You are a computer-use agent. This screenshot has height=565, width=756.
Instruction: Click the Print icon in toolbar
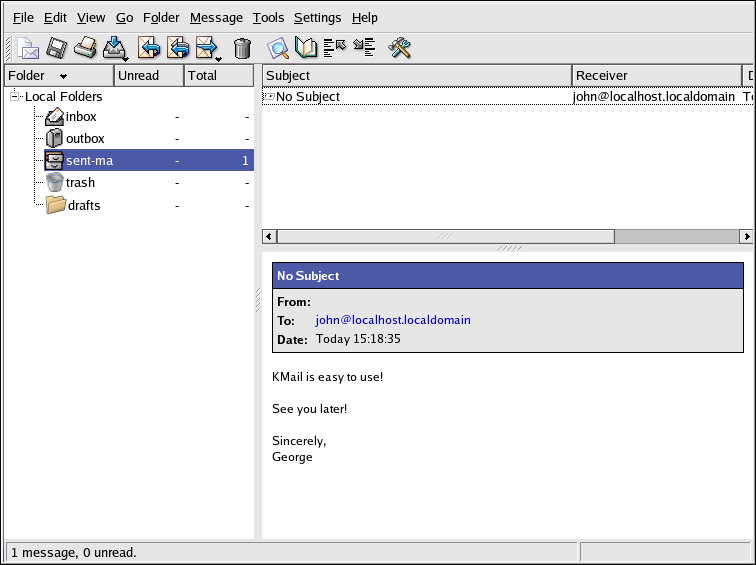pyautogui.click(x=86, y=48)
